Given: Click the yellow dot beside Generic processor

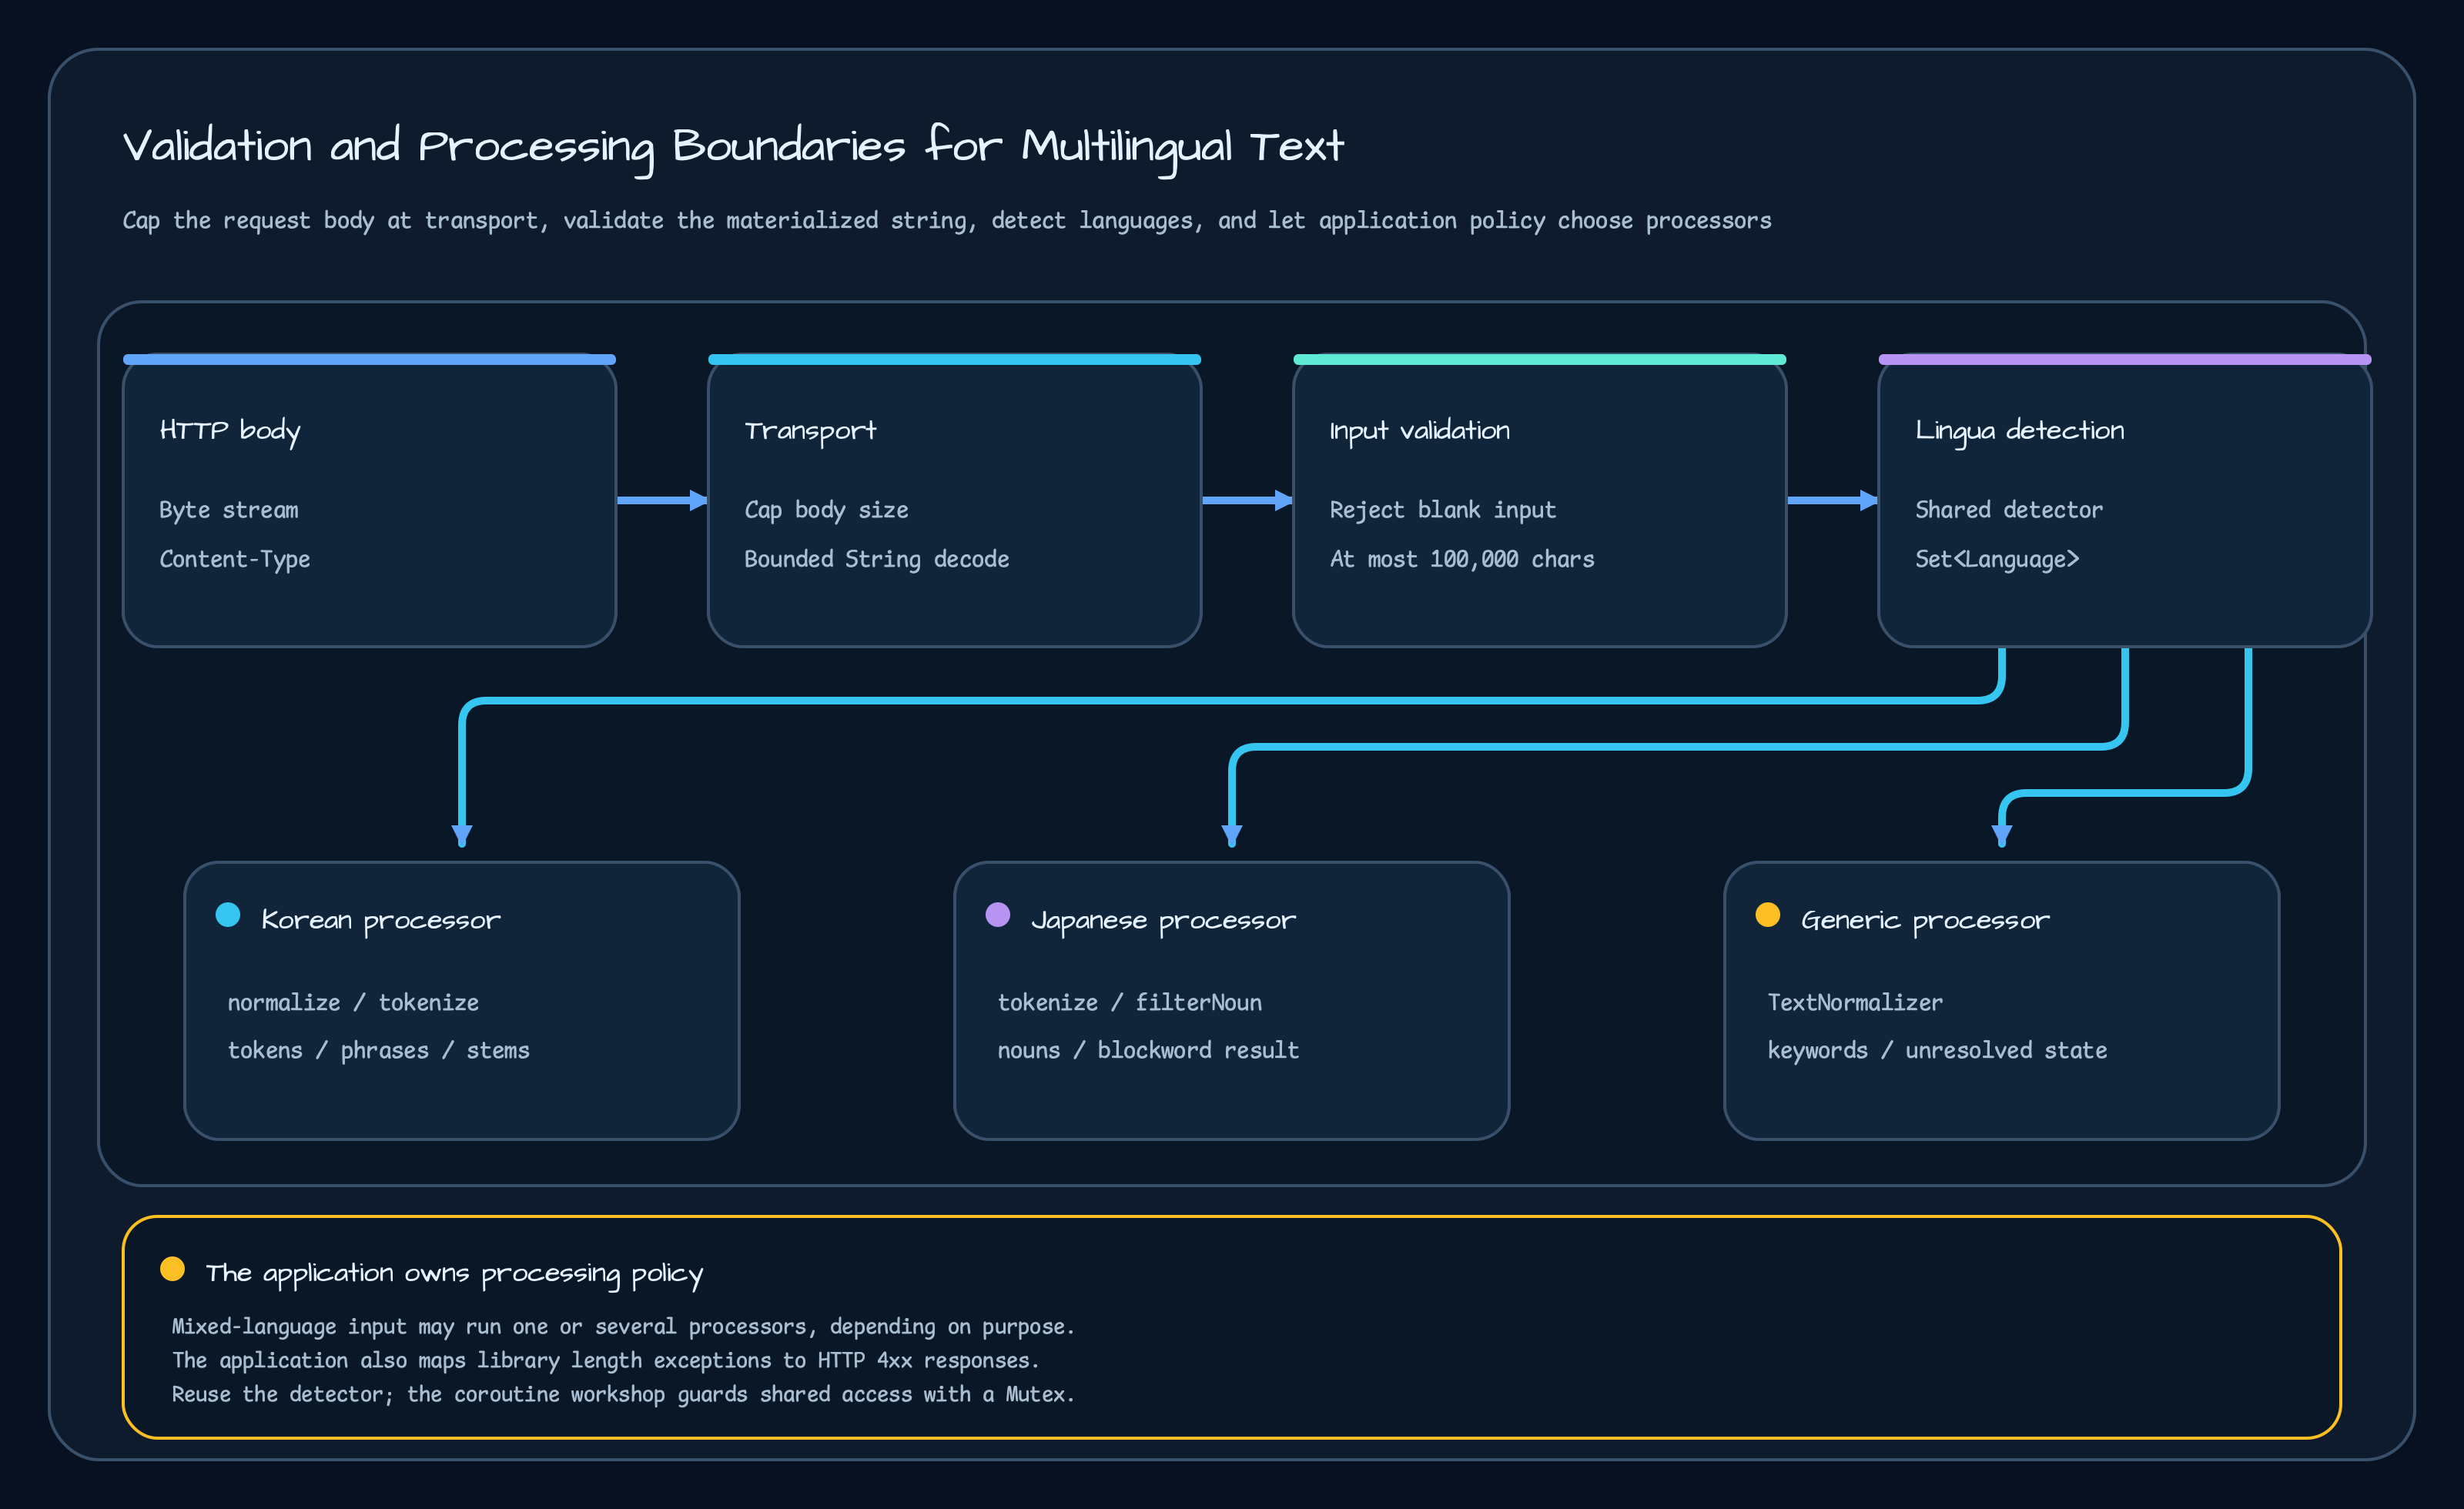Looking at the screenshot, I should 1768,915.
